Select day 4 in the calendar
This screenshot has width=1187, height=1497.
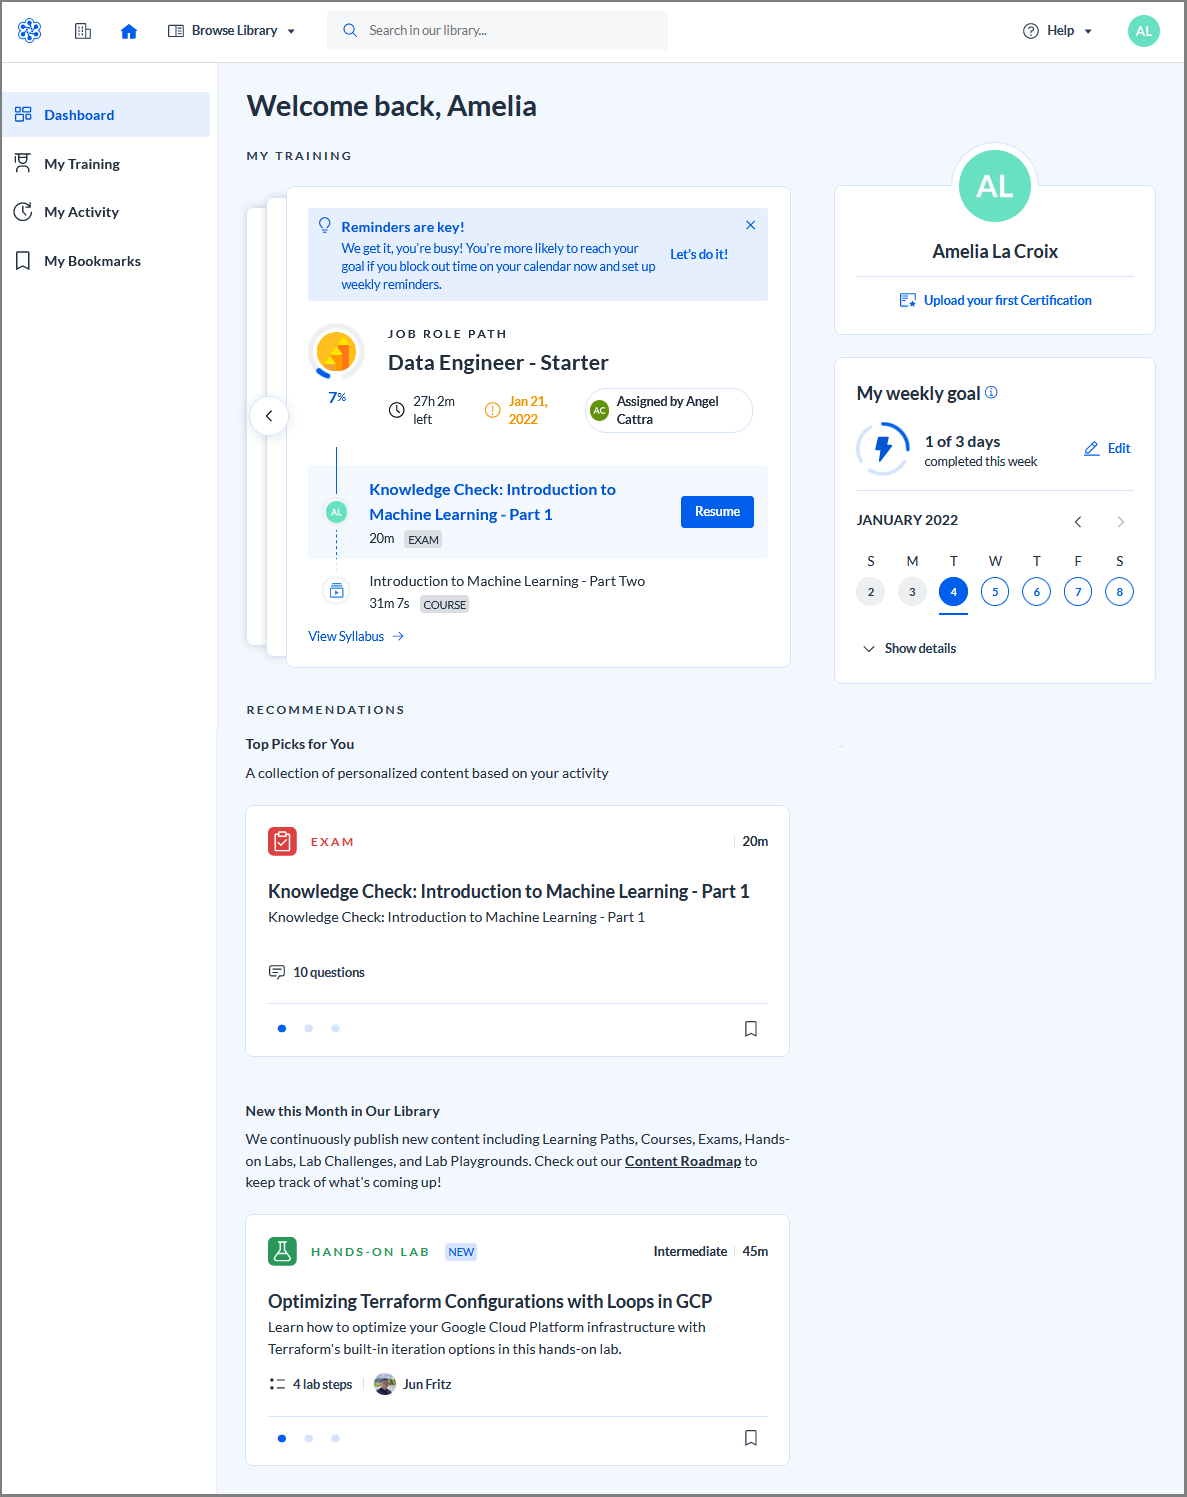954,592
